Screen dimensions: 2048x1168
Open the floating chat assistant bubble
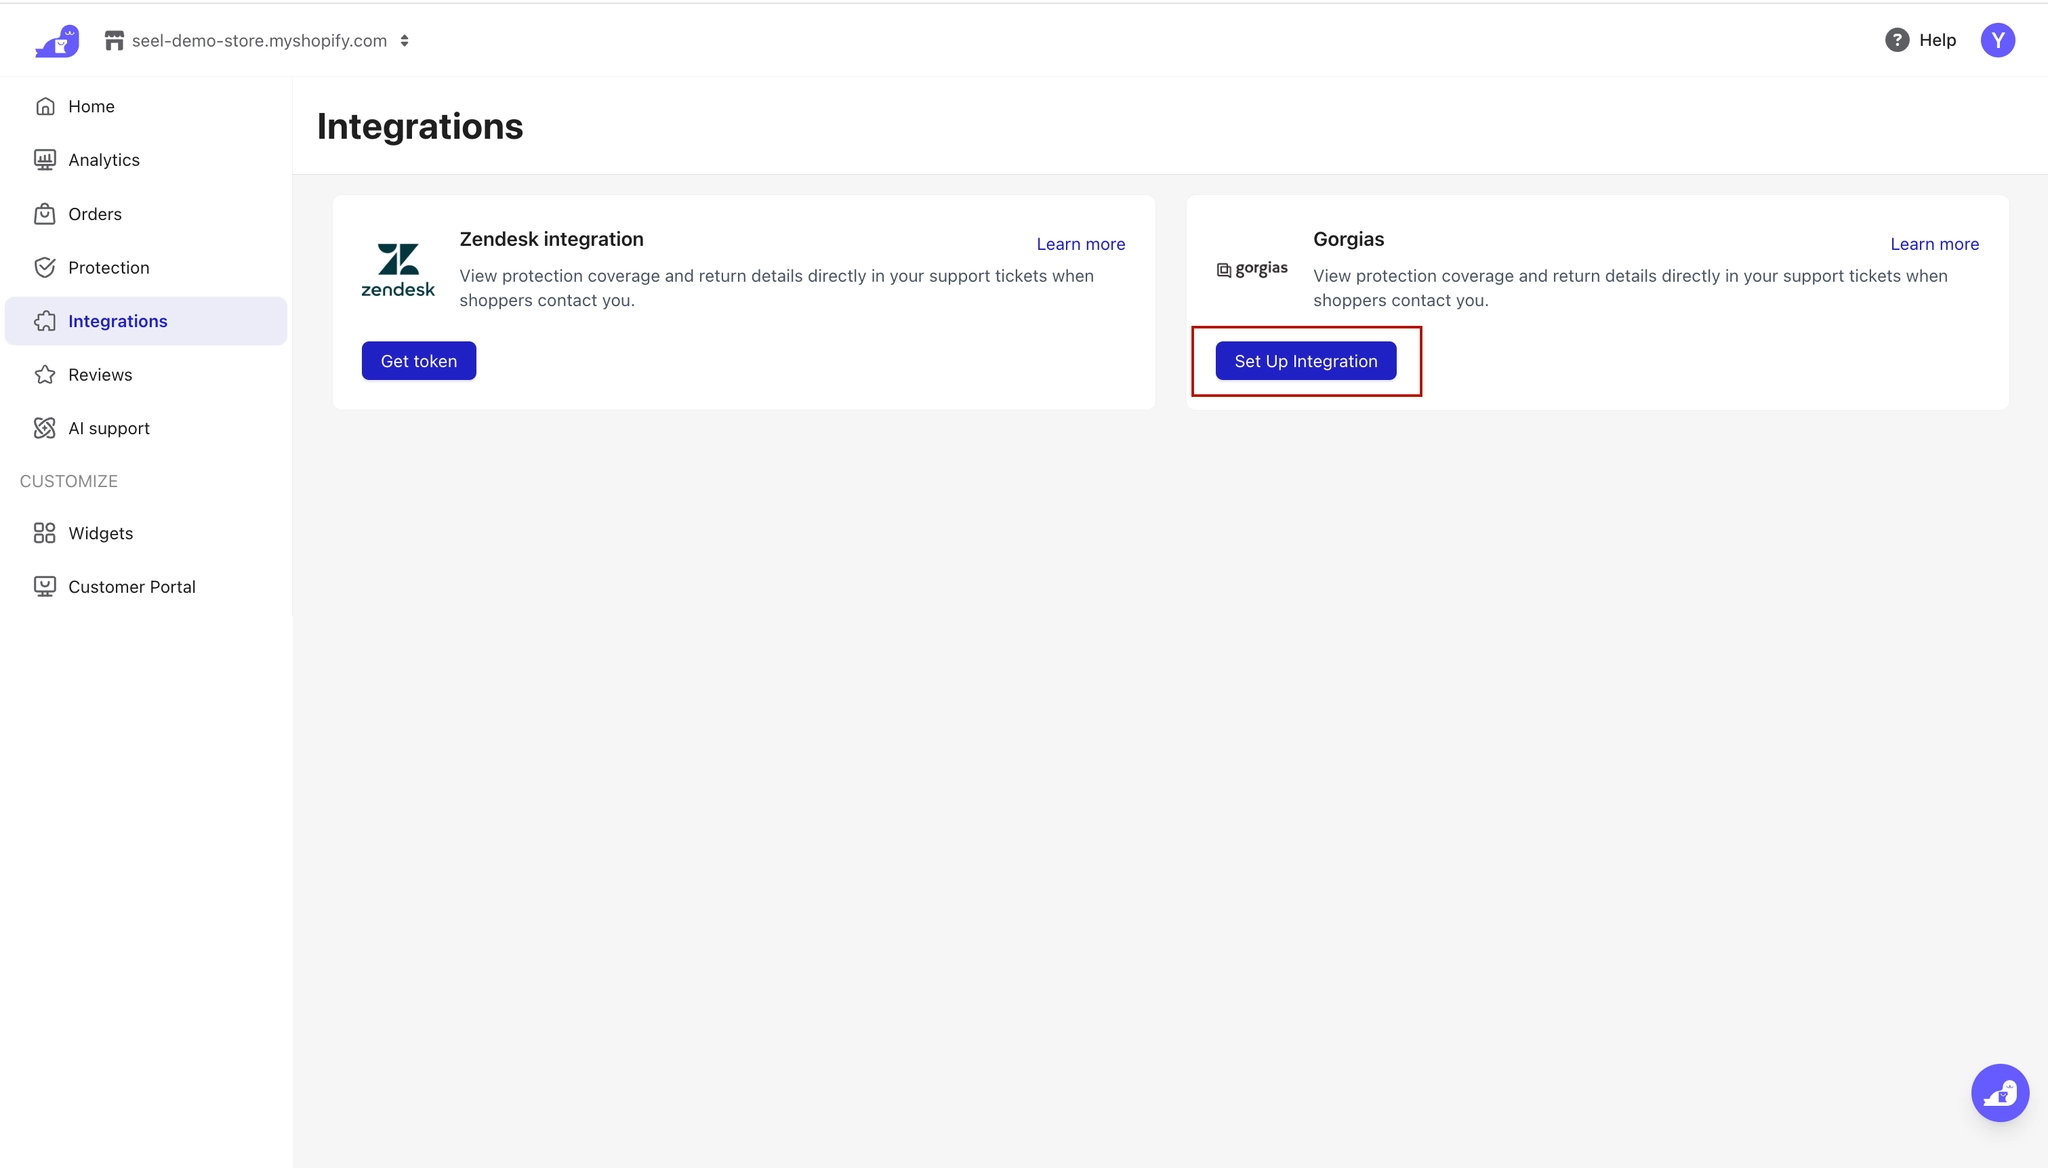tap(1999, 1093)
